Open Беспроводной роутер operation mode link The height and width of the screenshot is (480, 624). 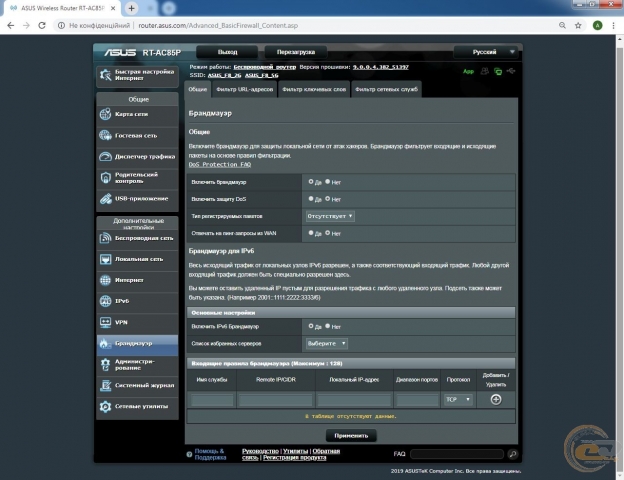tap(265, 67)
